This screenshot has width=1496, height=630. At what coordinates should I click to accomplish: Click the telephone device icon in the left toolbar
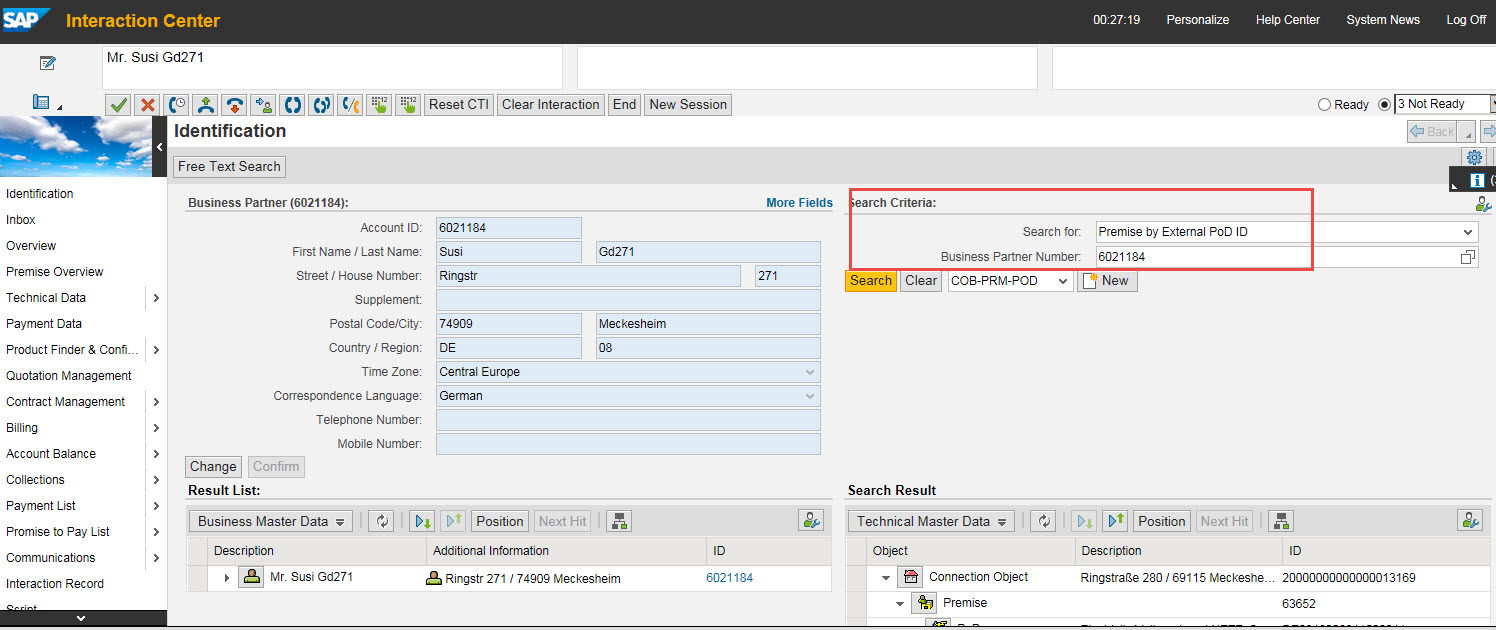coord(42,102)
